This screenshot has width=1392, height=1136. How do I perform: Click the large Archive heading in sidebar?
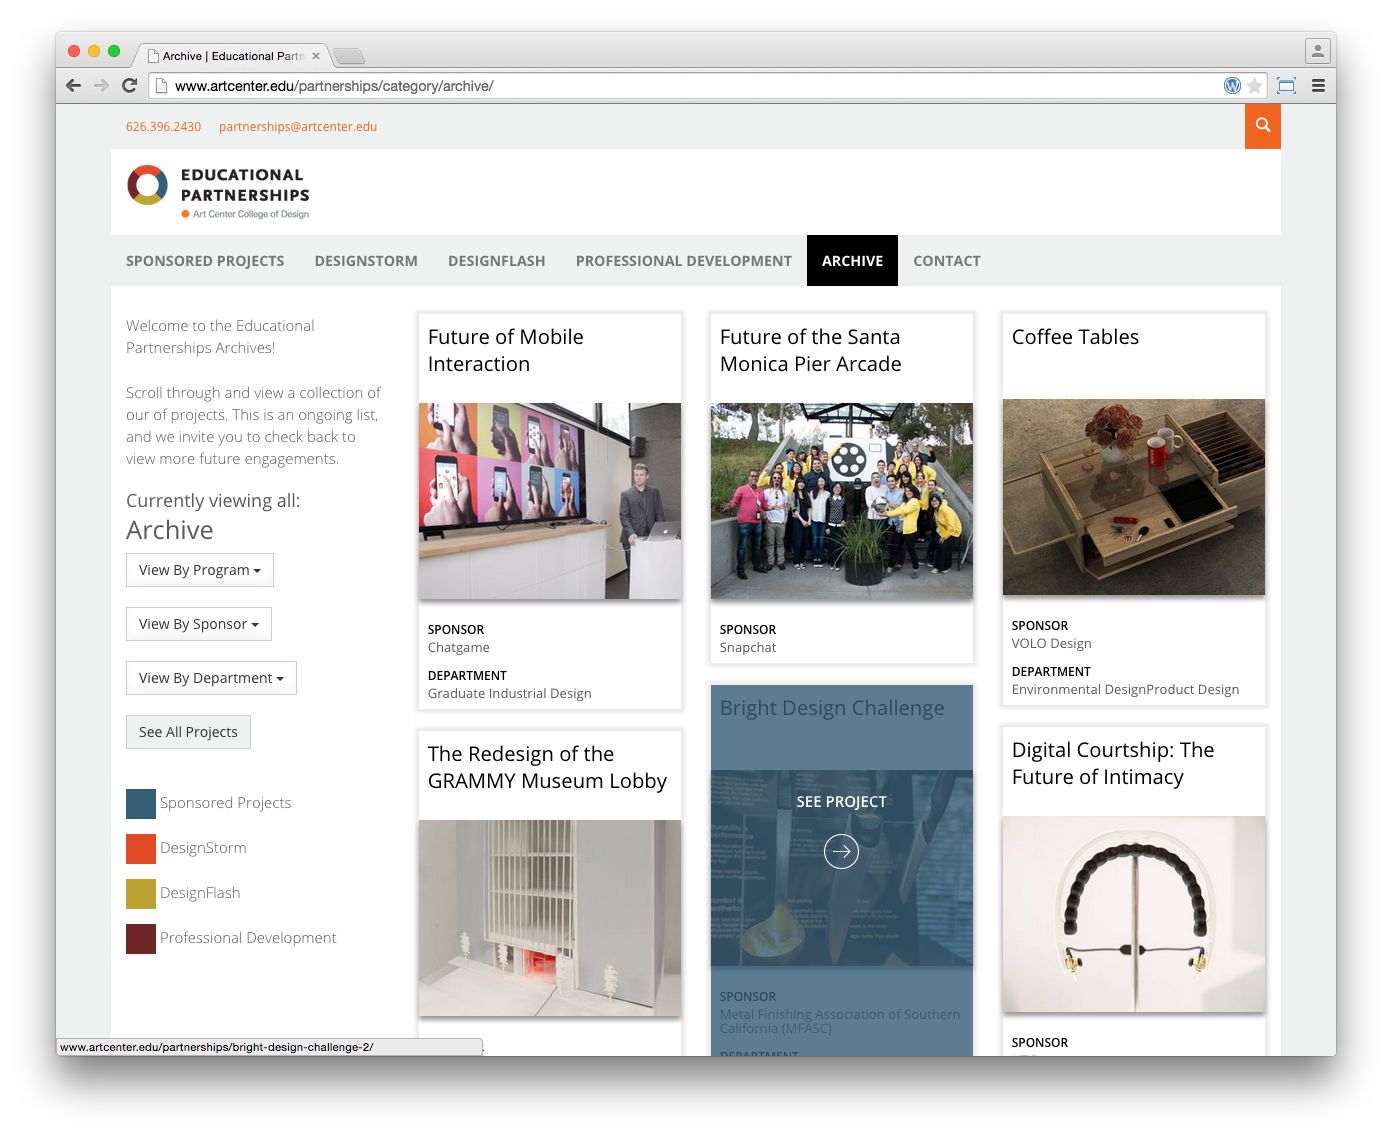pyautogui.click(x=170, y=530)
